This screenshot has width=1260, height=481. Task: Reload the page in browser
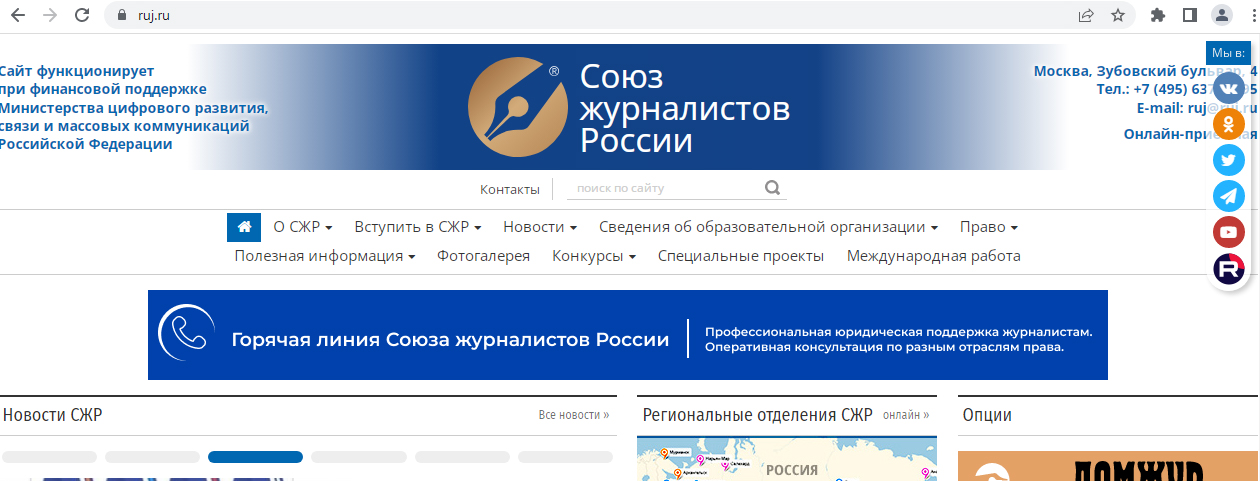pyautogui.click(x=82, y=15)
